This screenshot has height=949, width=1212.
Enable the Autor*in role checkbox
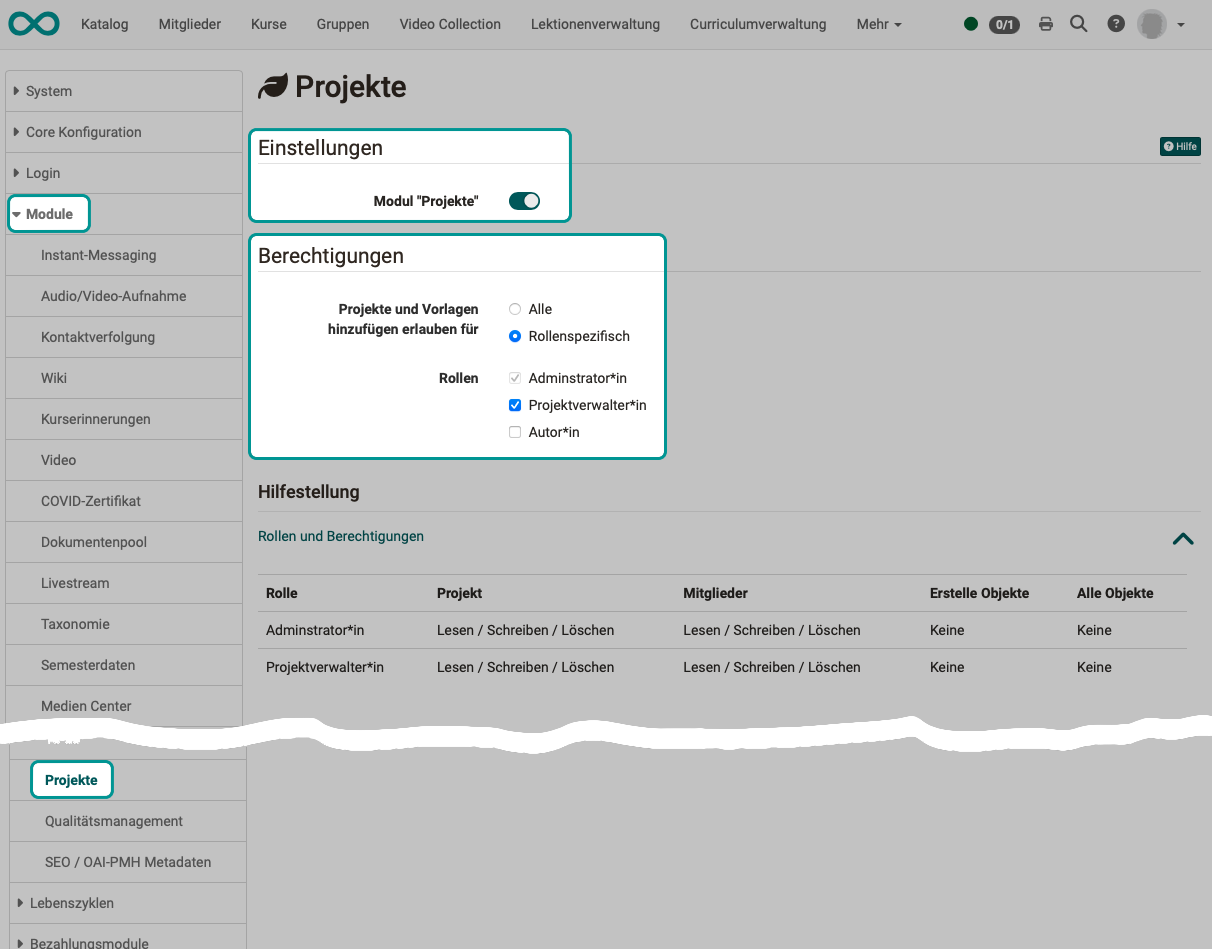[x=515, y=432]
